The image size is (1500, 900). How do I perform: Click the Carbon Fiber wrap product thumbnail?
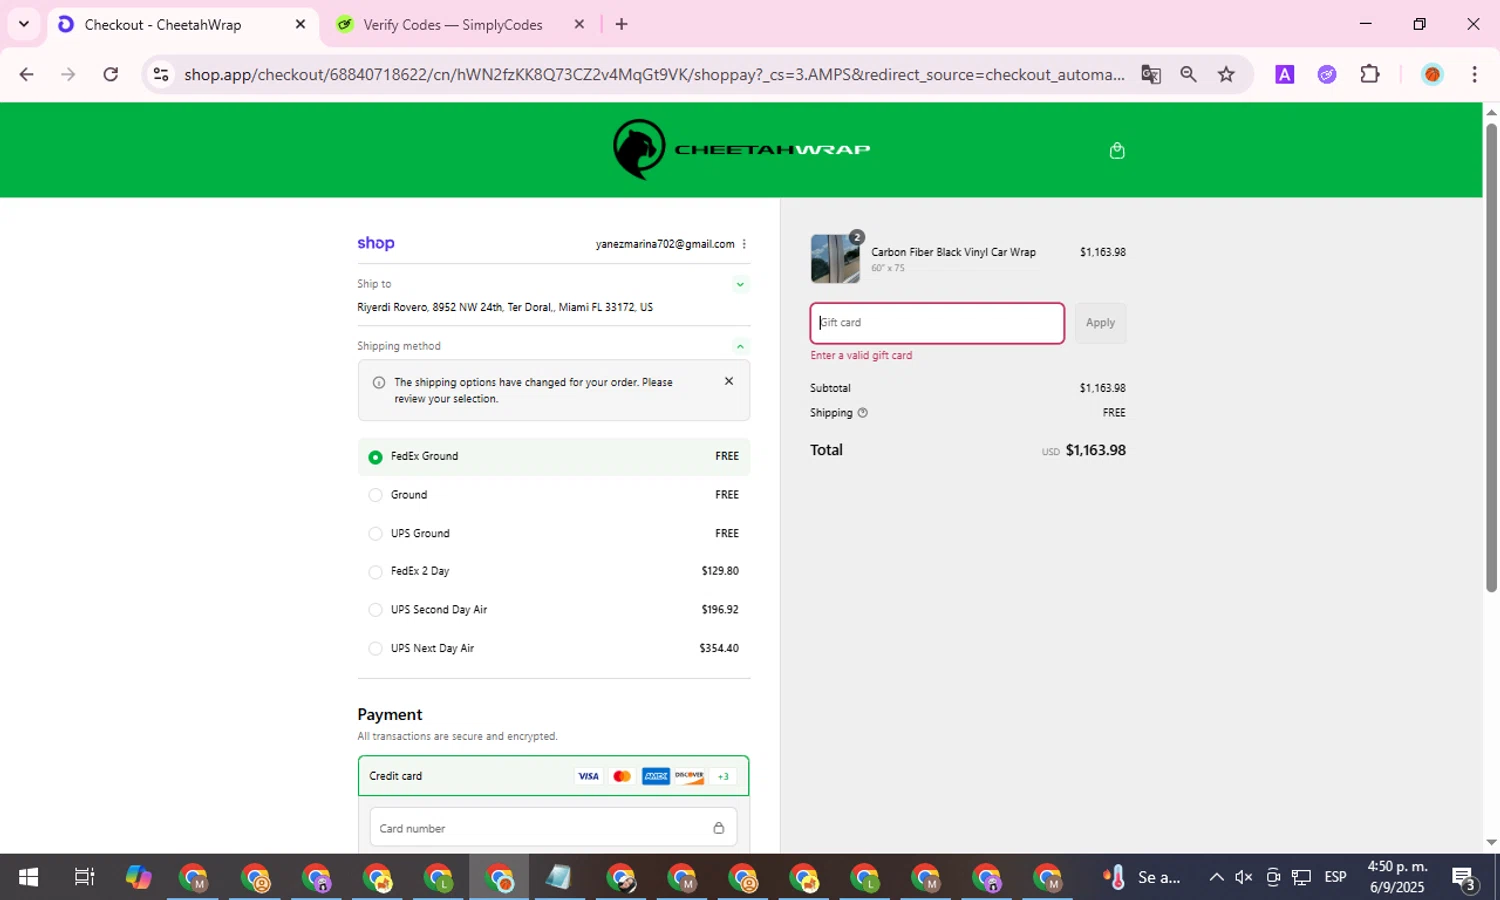coord(835,259)
